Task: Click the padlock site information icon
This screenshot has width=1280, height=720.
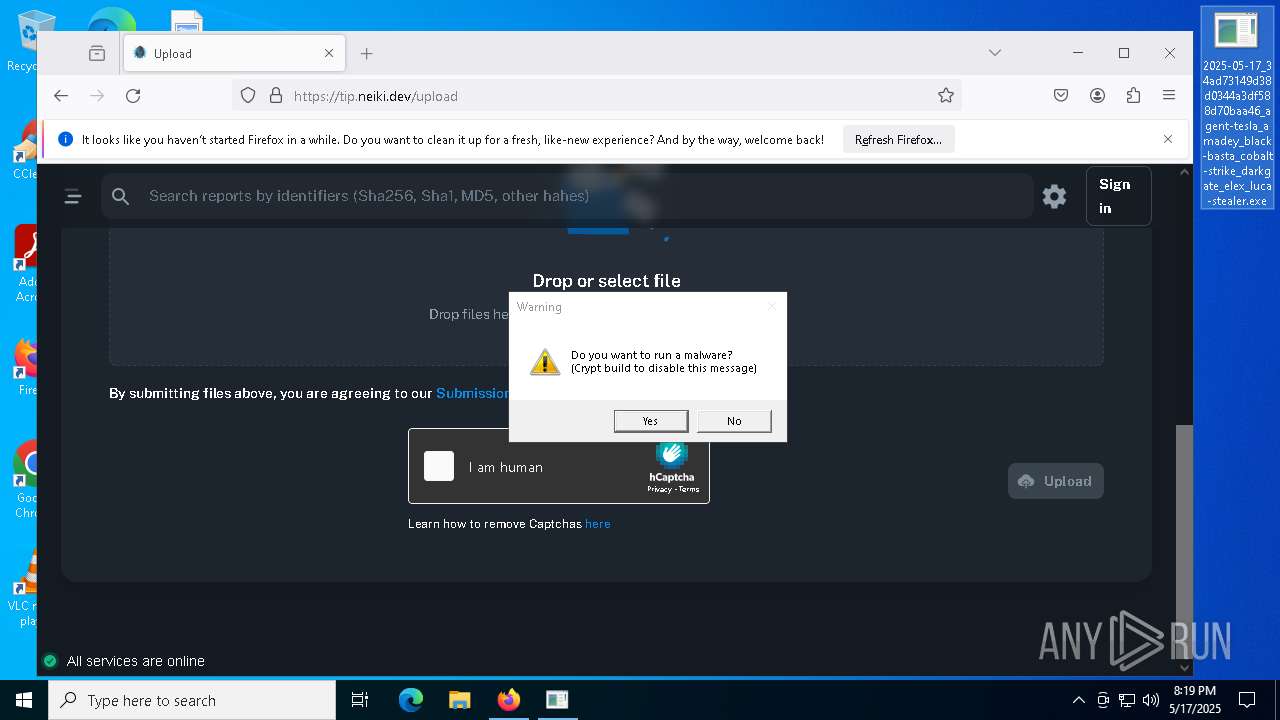Action: (x=276, y=96)
